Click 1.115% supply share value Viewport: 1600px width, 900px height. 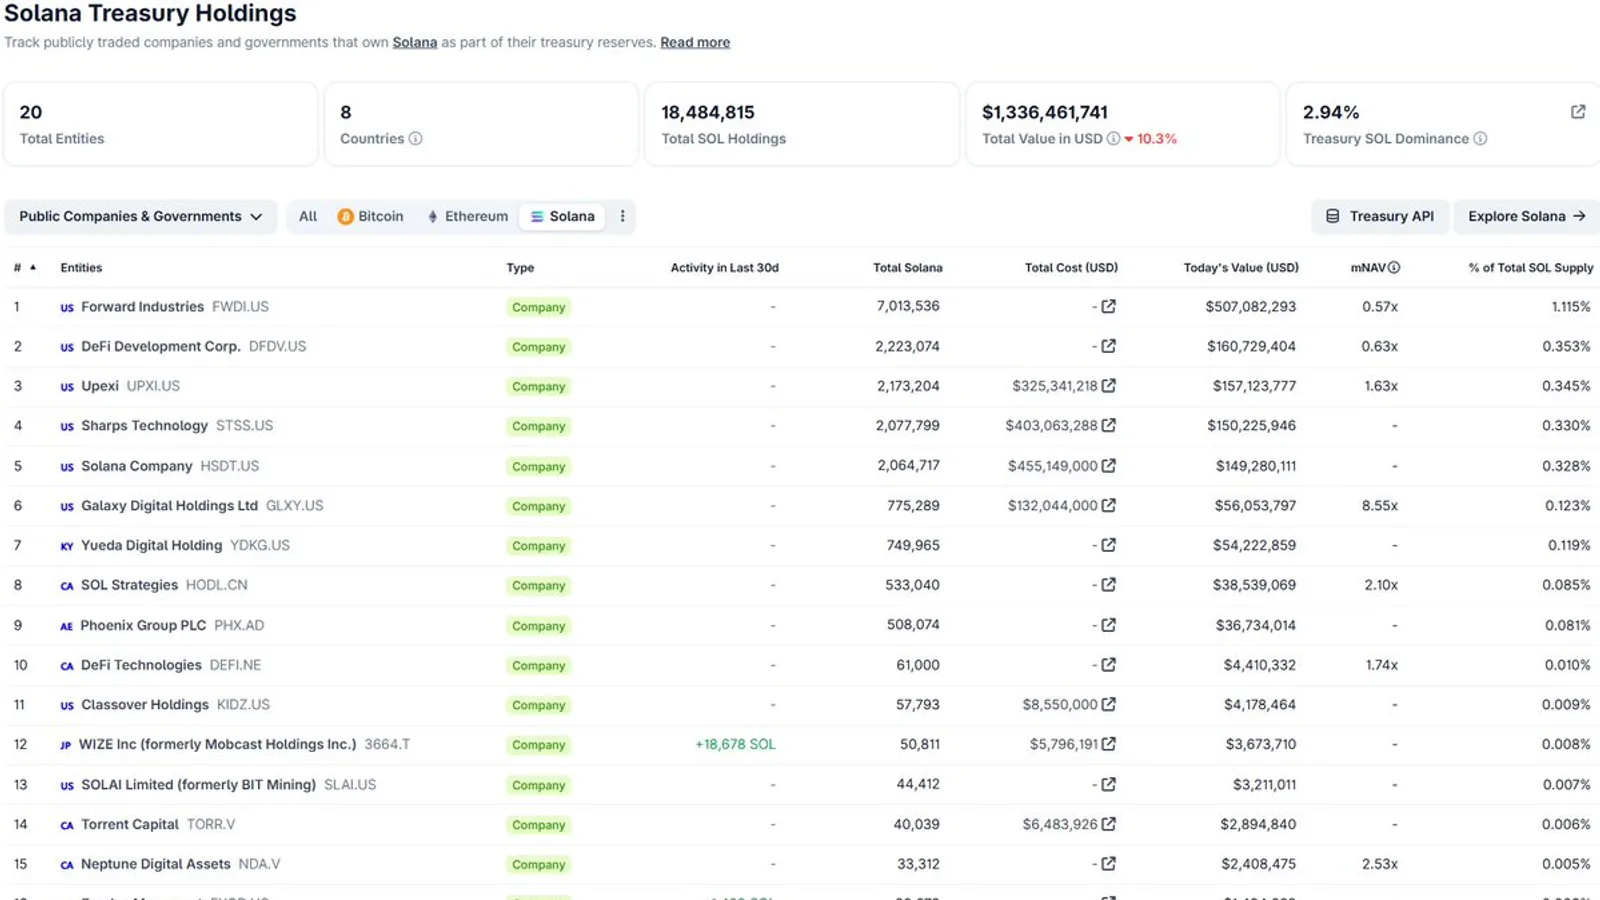pos(1571,307)
